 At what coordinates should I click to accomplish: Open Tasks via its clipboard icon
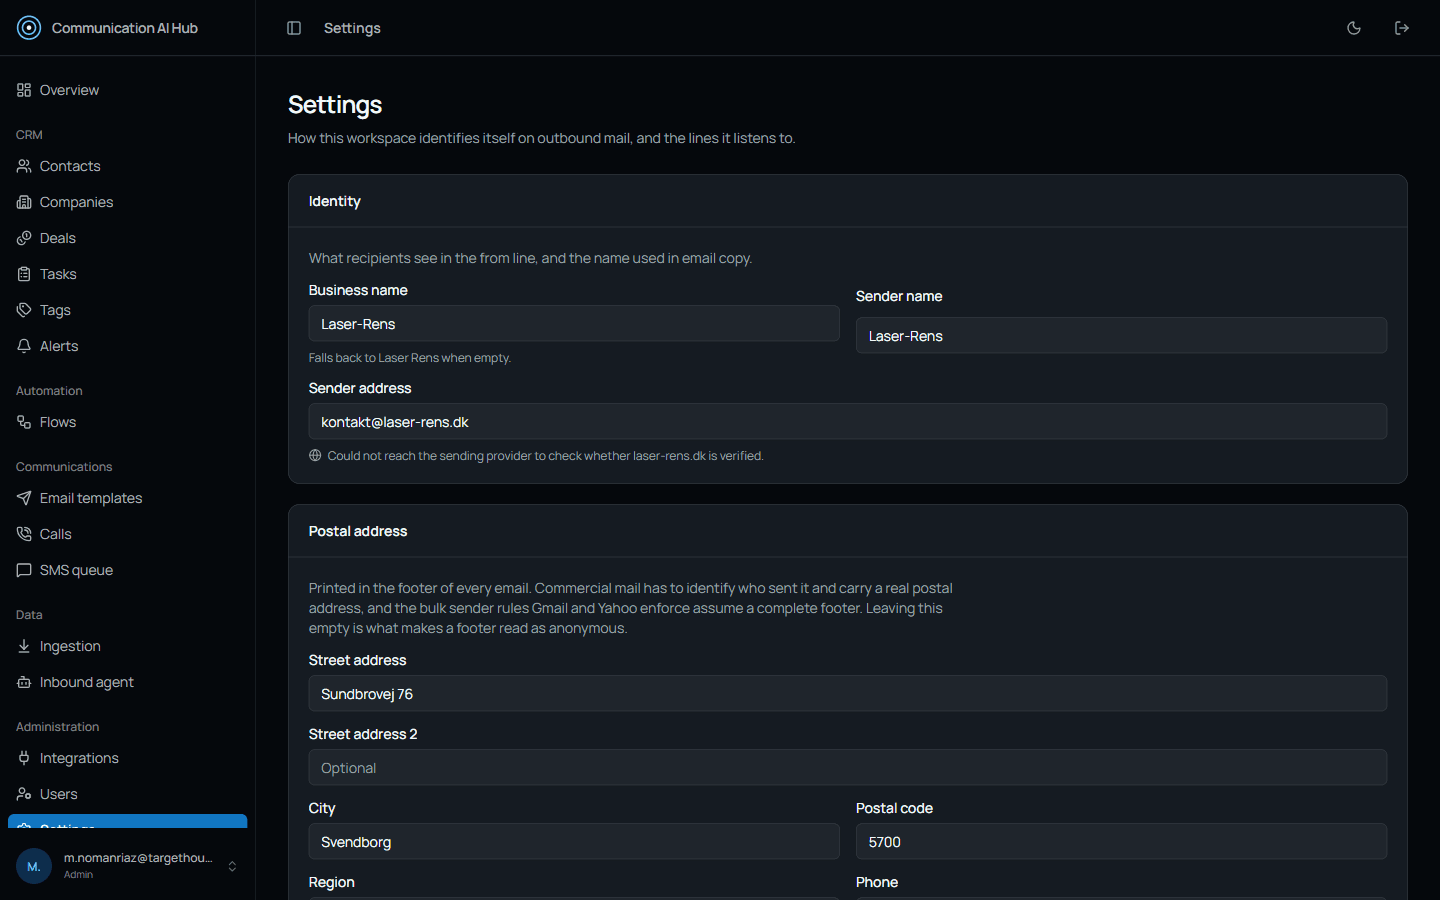24,274
